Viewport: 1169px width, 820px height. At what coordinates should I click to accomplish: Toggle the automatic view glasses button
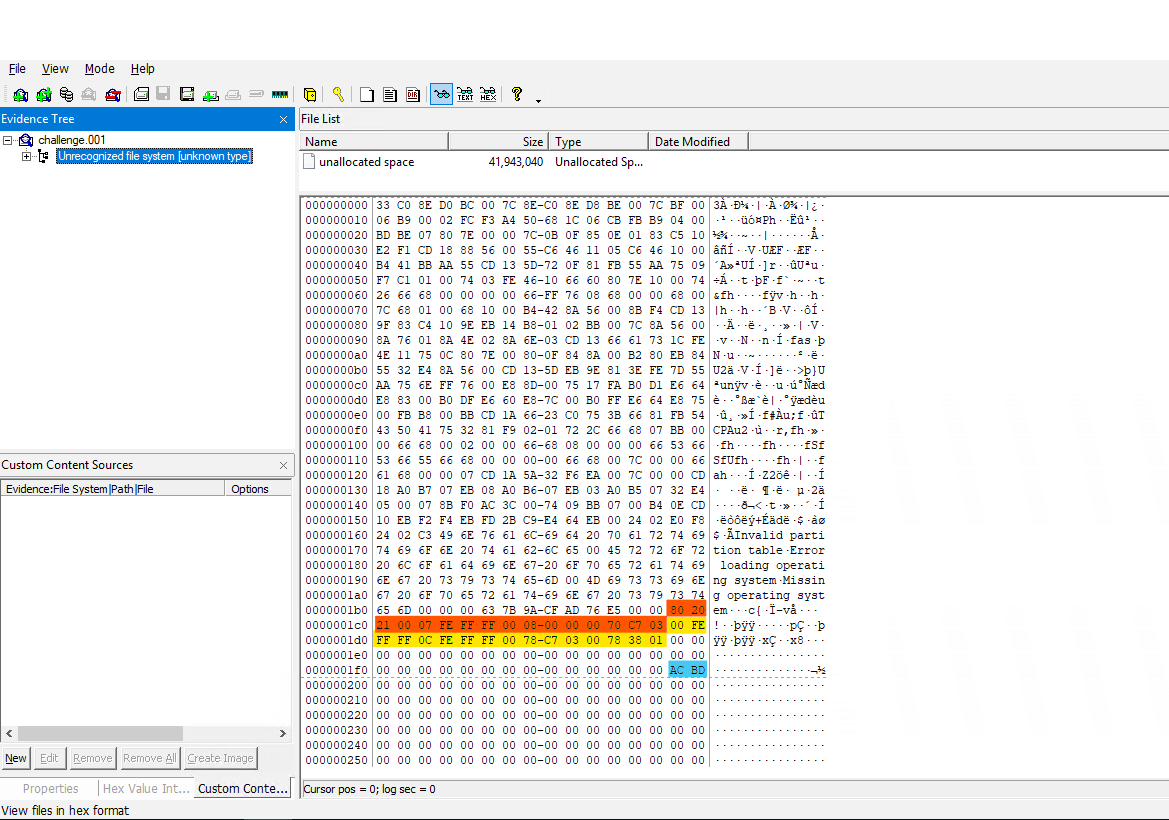[441, 95]
